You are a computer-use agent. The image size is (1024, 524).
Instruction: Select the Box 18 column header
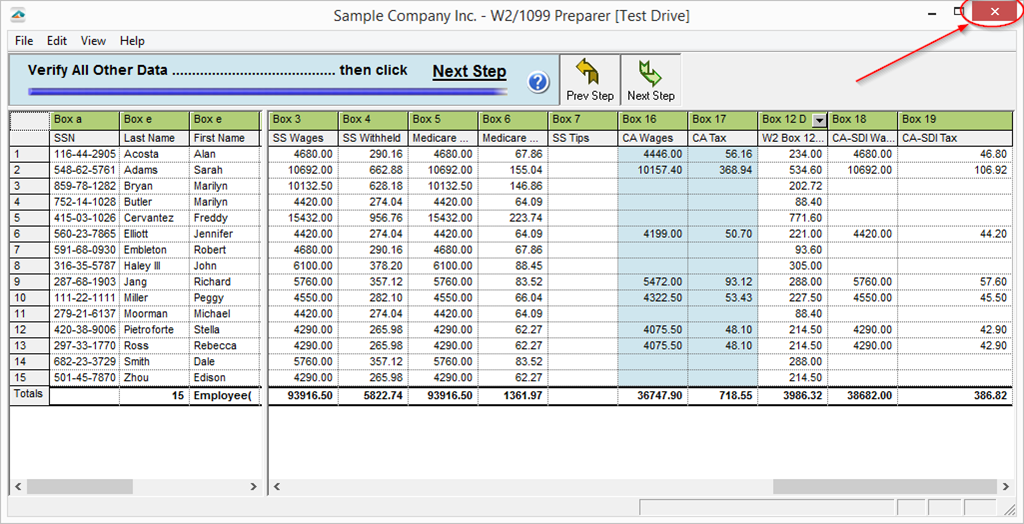coord(863,120)
